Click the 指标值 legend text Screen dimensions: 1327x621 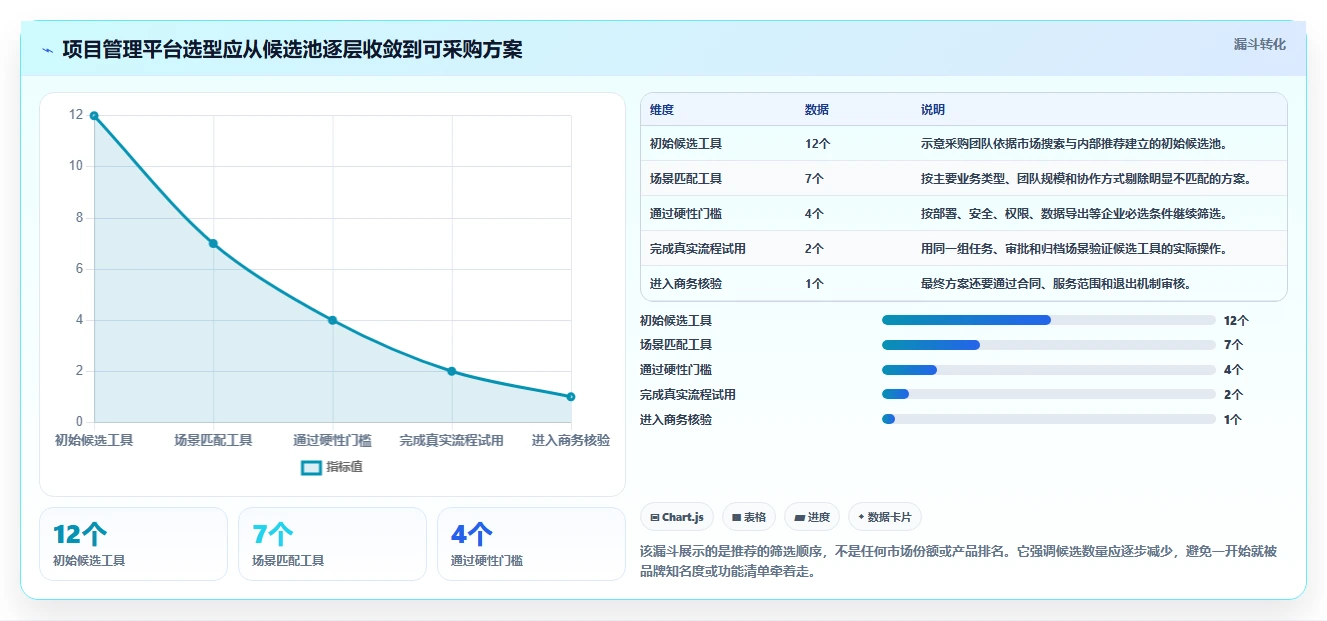(345, 467)
